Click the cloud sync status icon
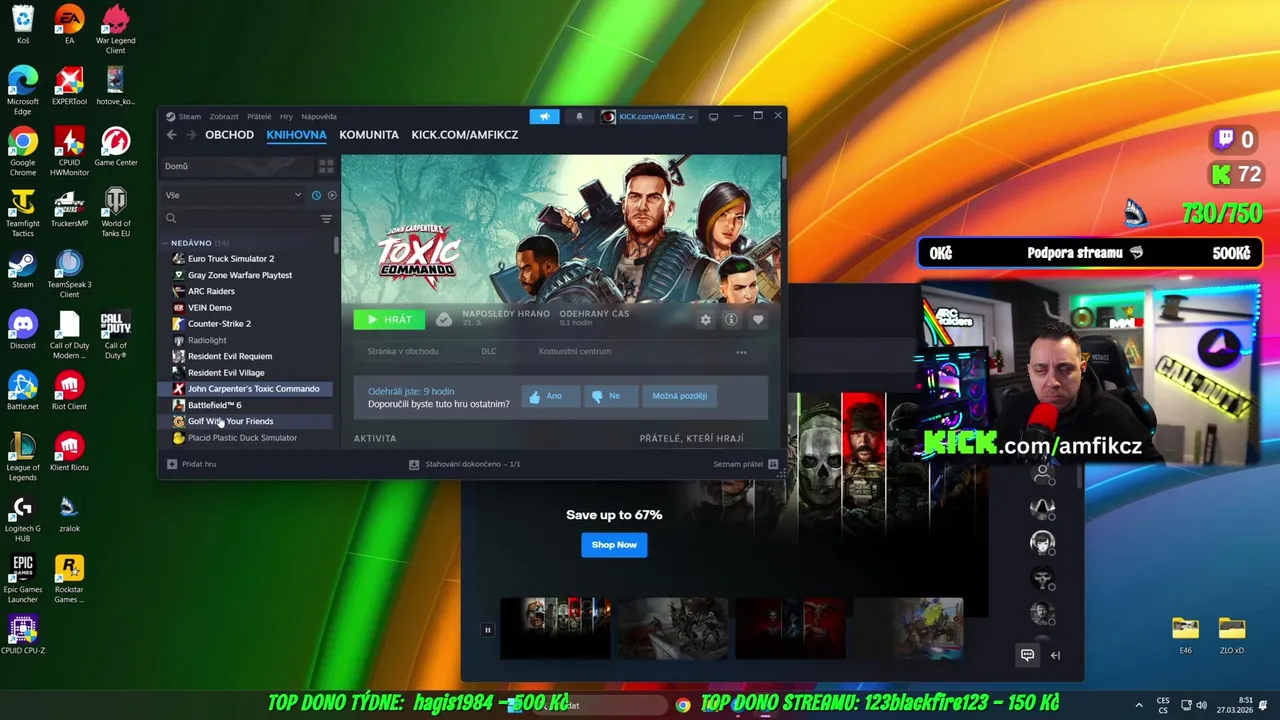The height and width of the screenshot is (720, 1280). tap(444, 320)
